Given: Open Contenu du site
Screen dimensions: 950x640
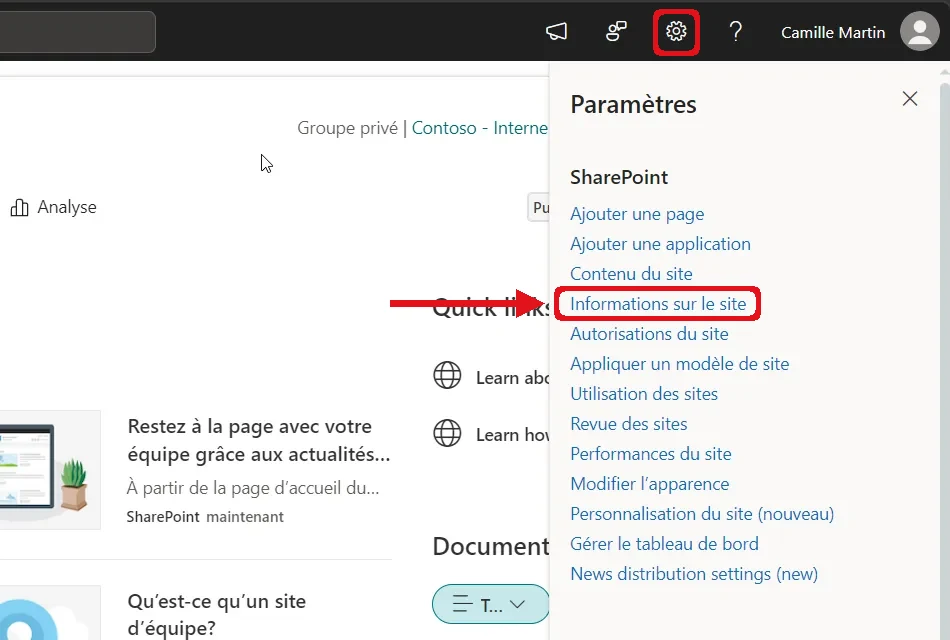Looking at the screenshot, I should 631,274.
